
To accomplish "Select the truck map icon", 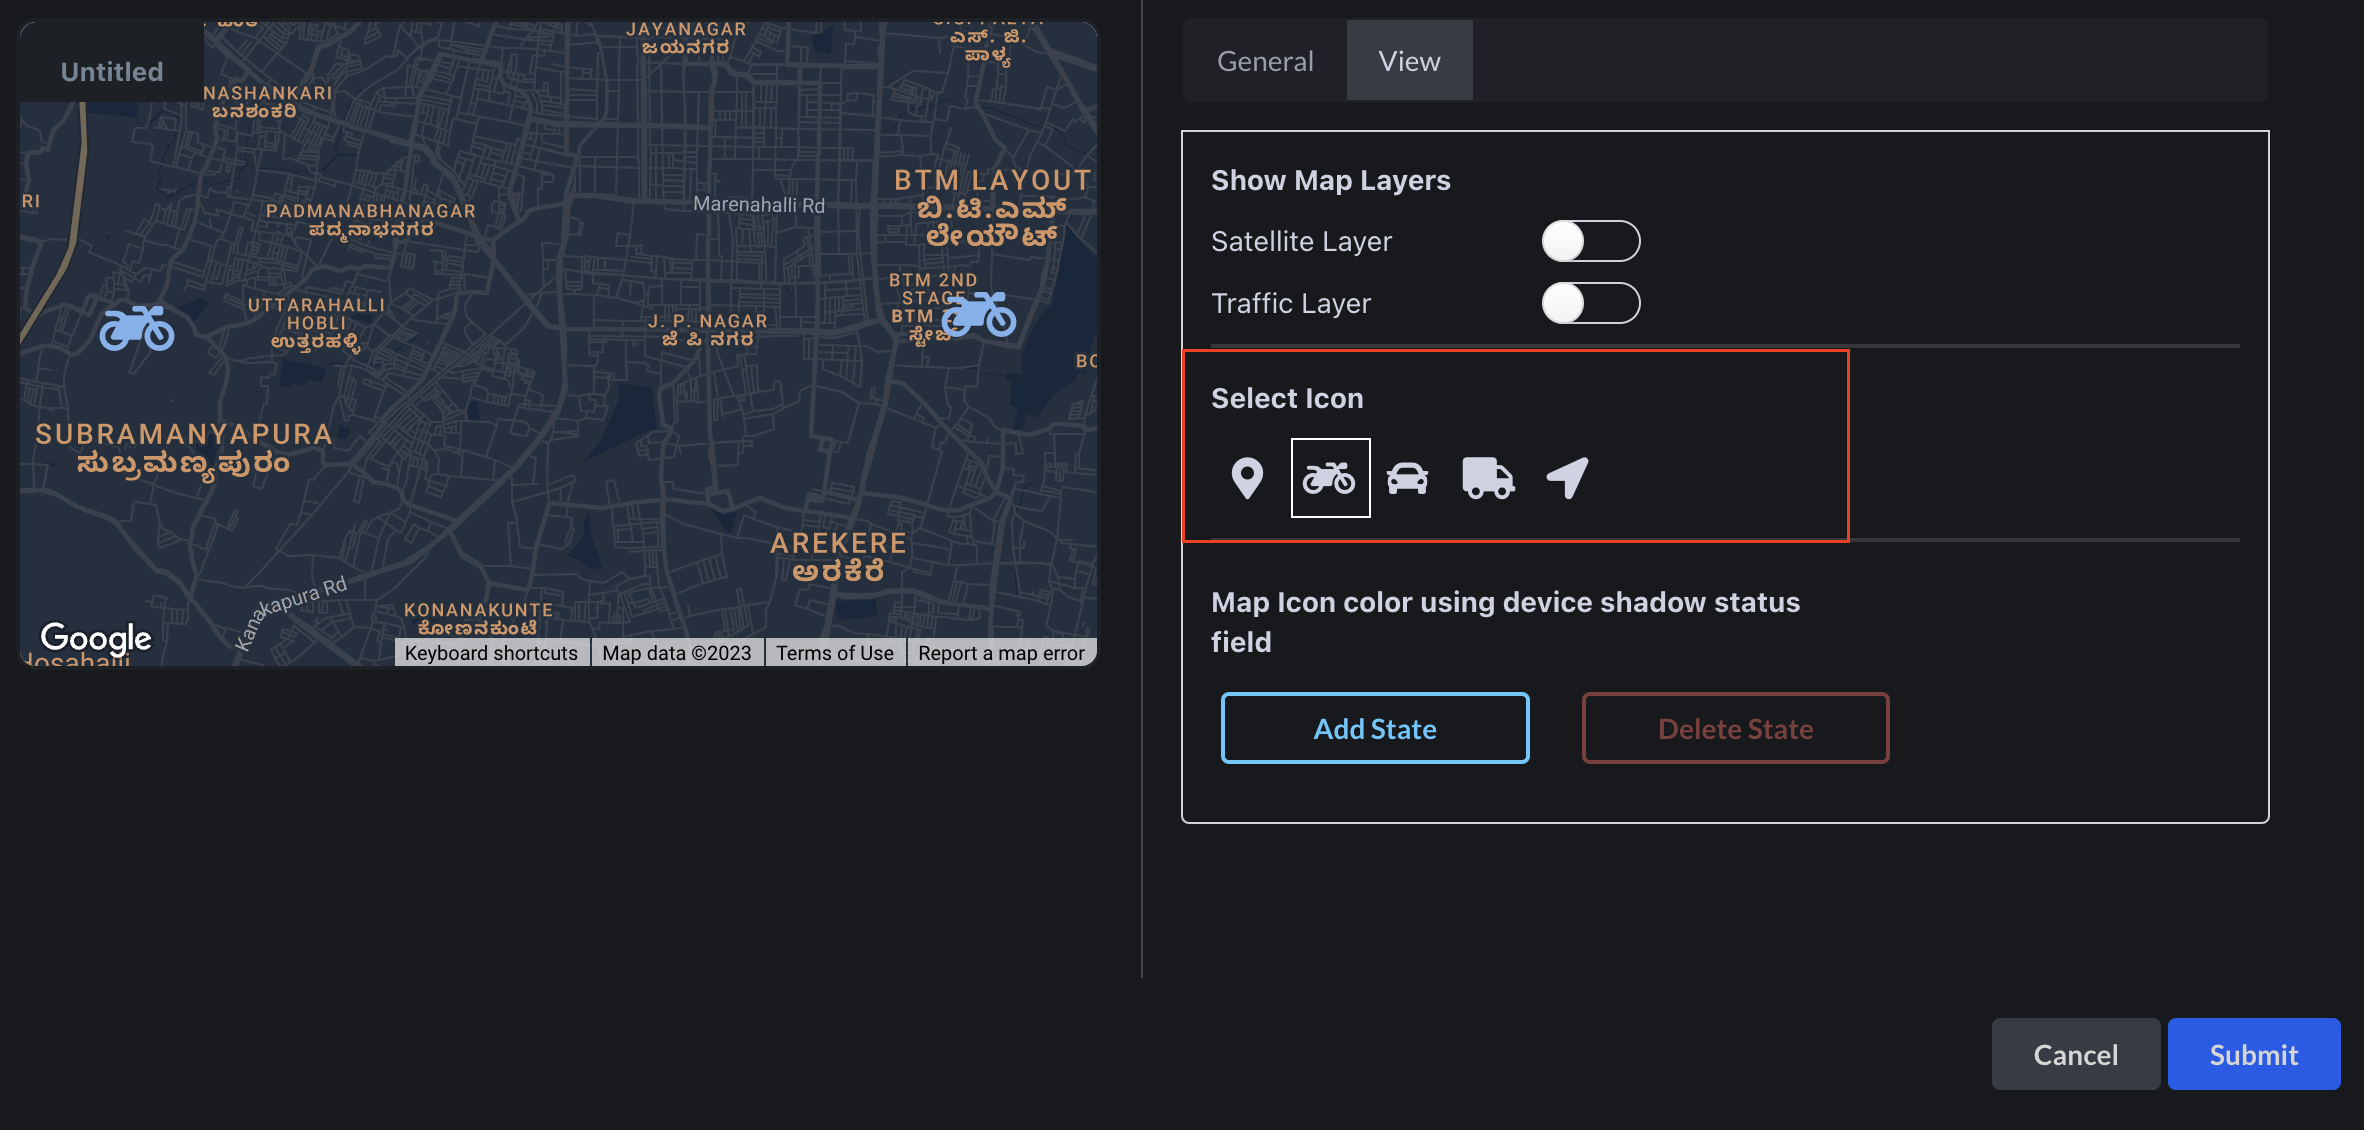I will point(1487,478).
